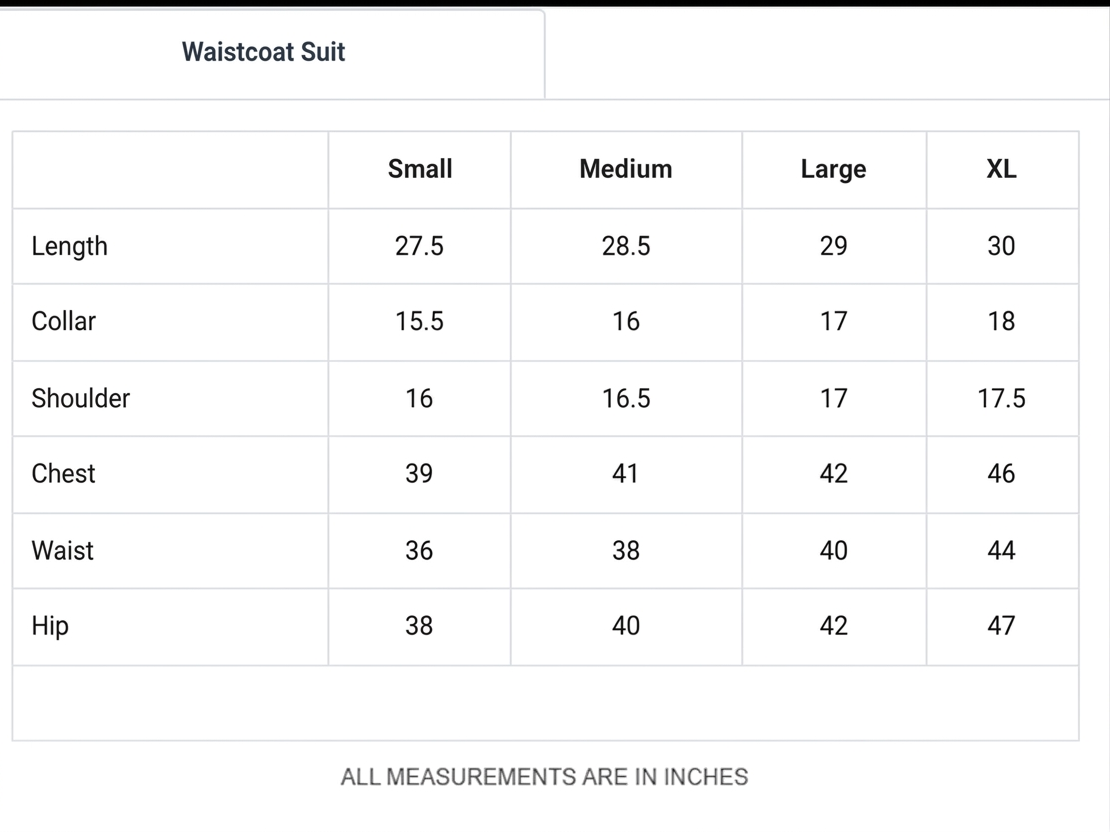
Task: Click the Medium length value 28.5
Action: point(626,246)
